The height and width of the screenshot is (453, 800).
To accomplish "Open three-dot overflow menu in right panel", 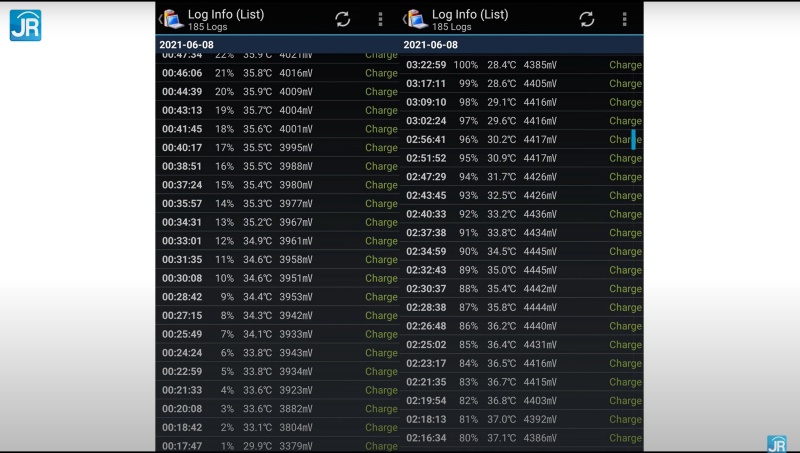I will click(x=625, y=19).
